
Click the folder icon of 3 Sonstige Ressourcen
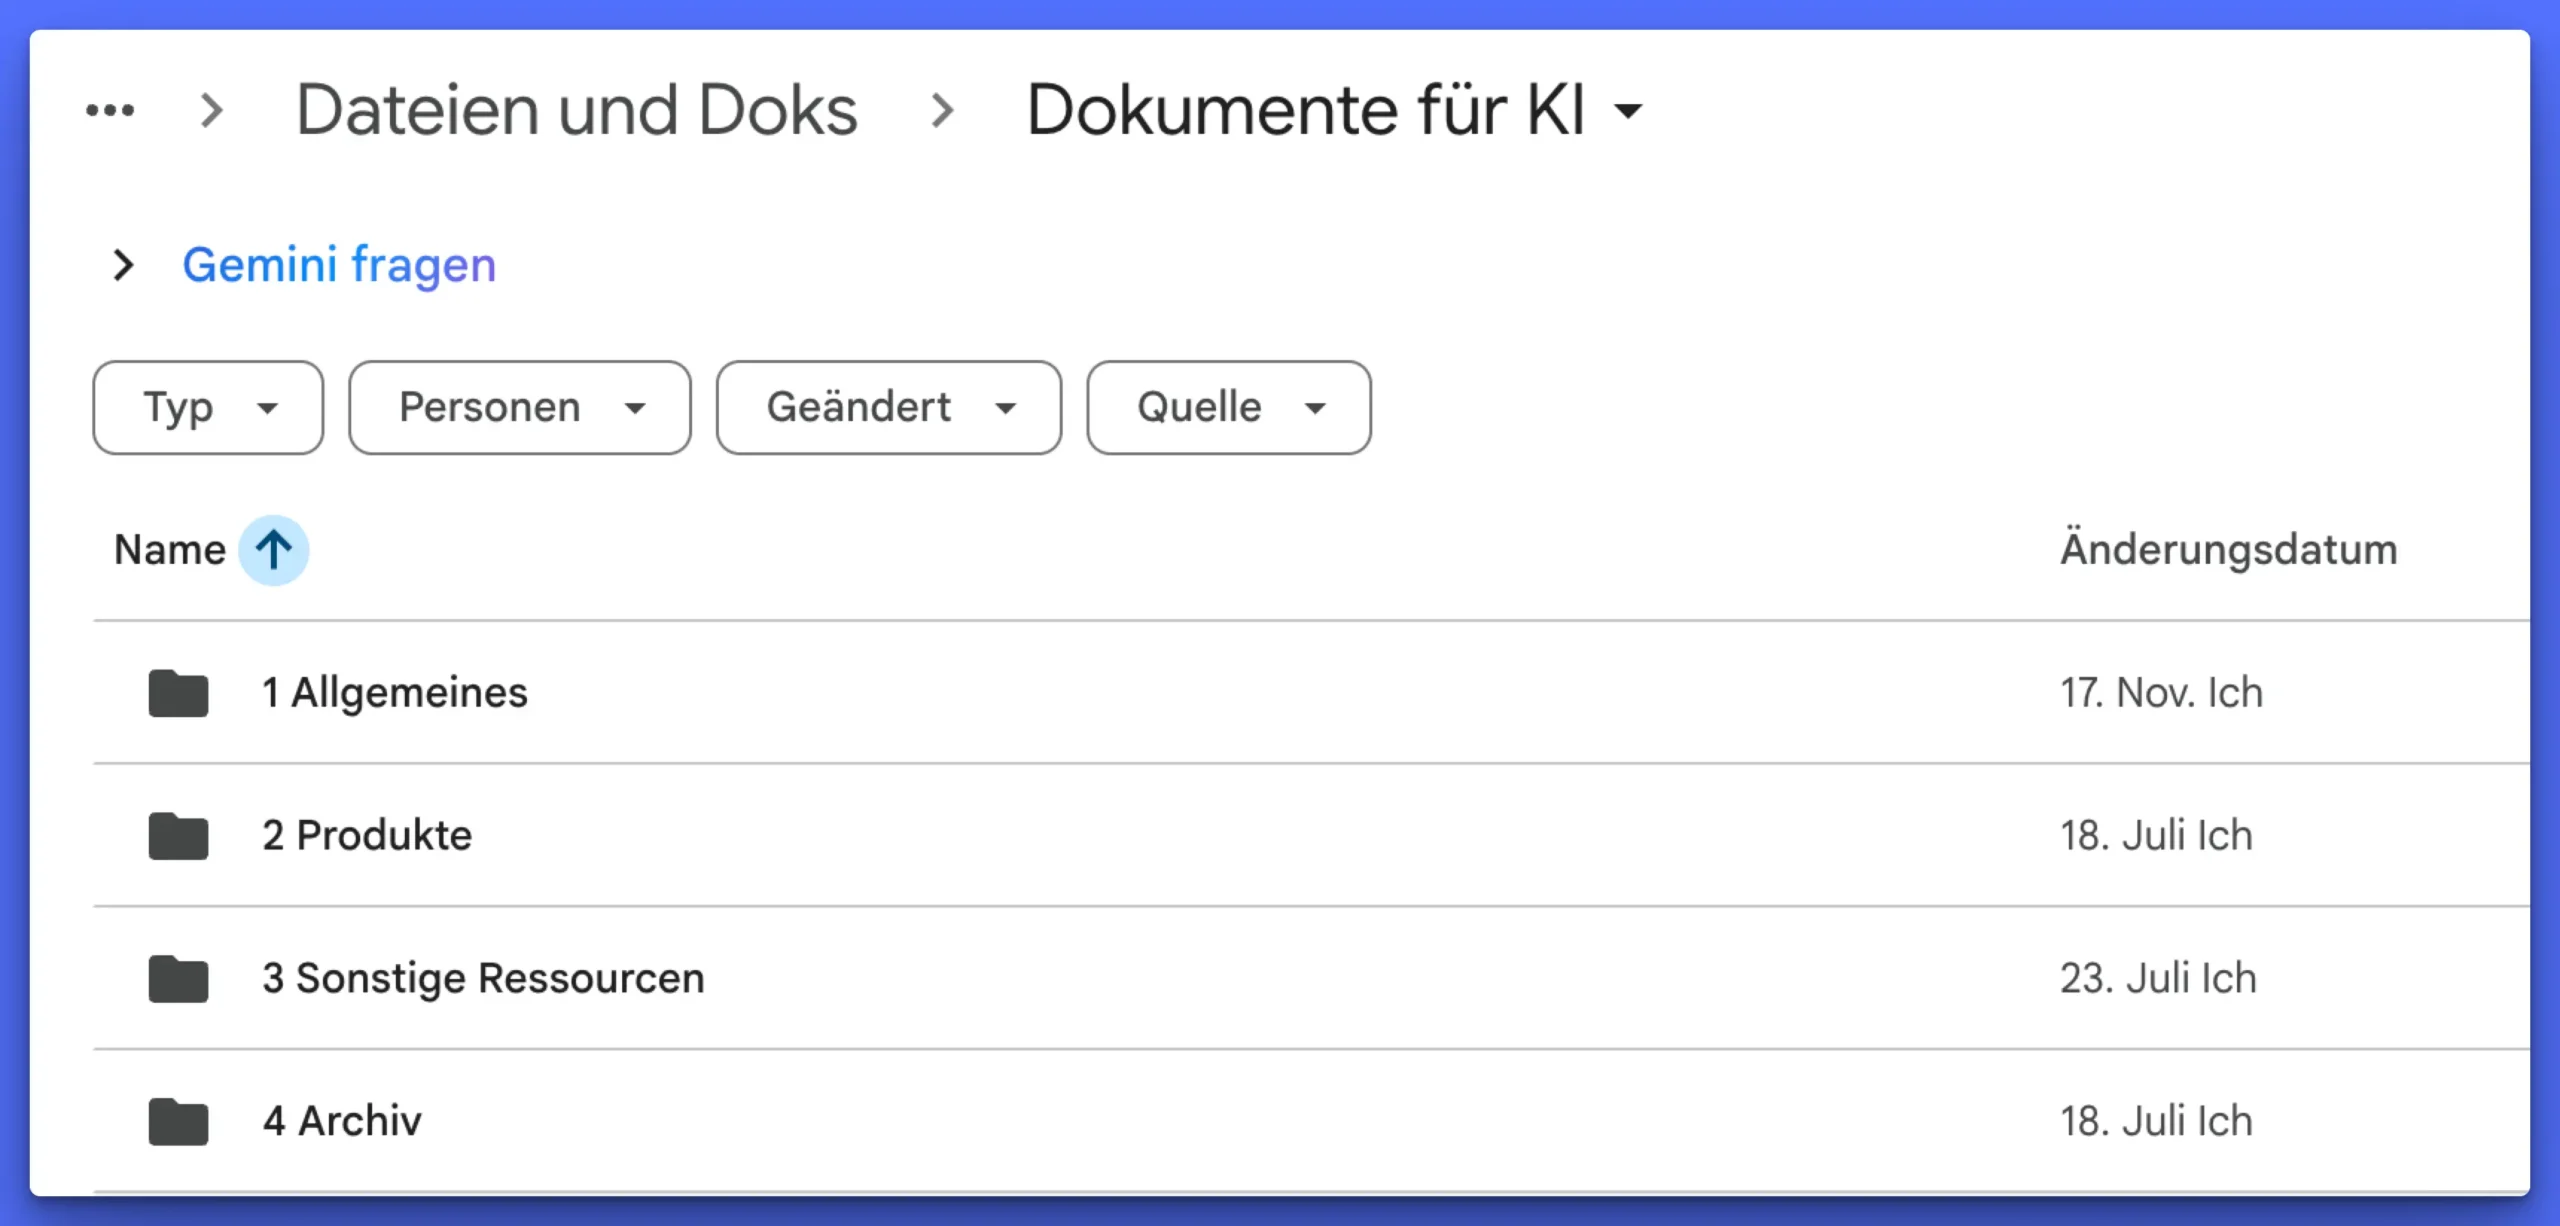[x=178, y=979]
